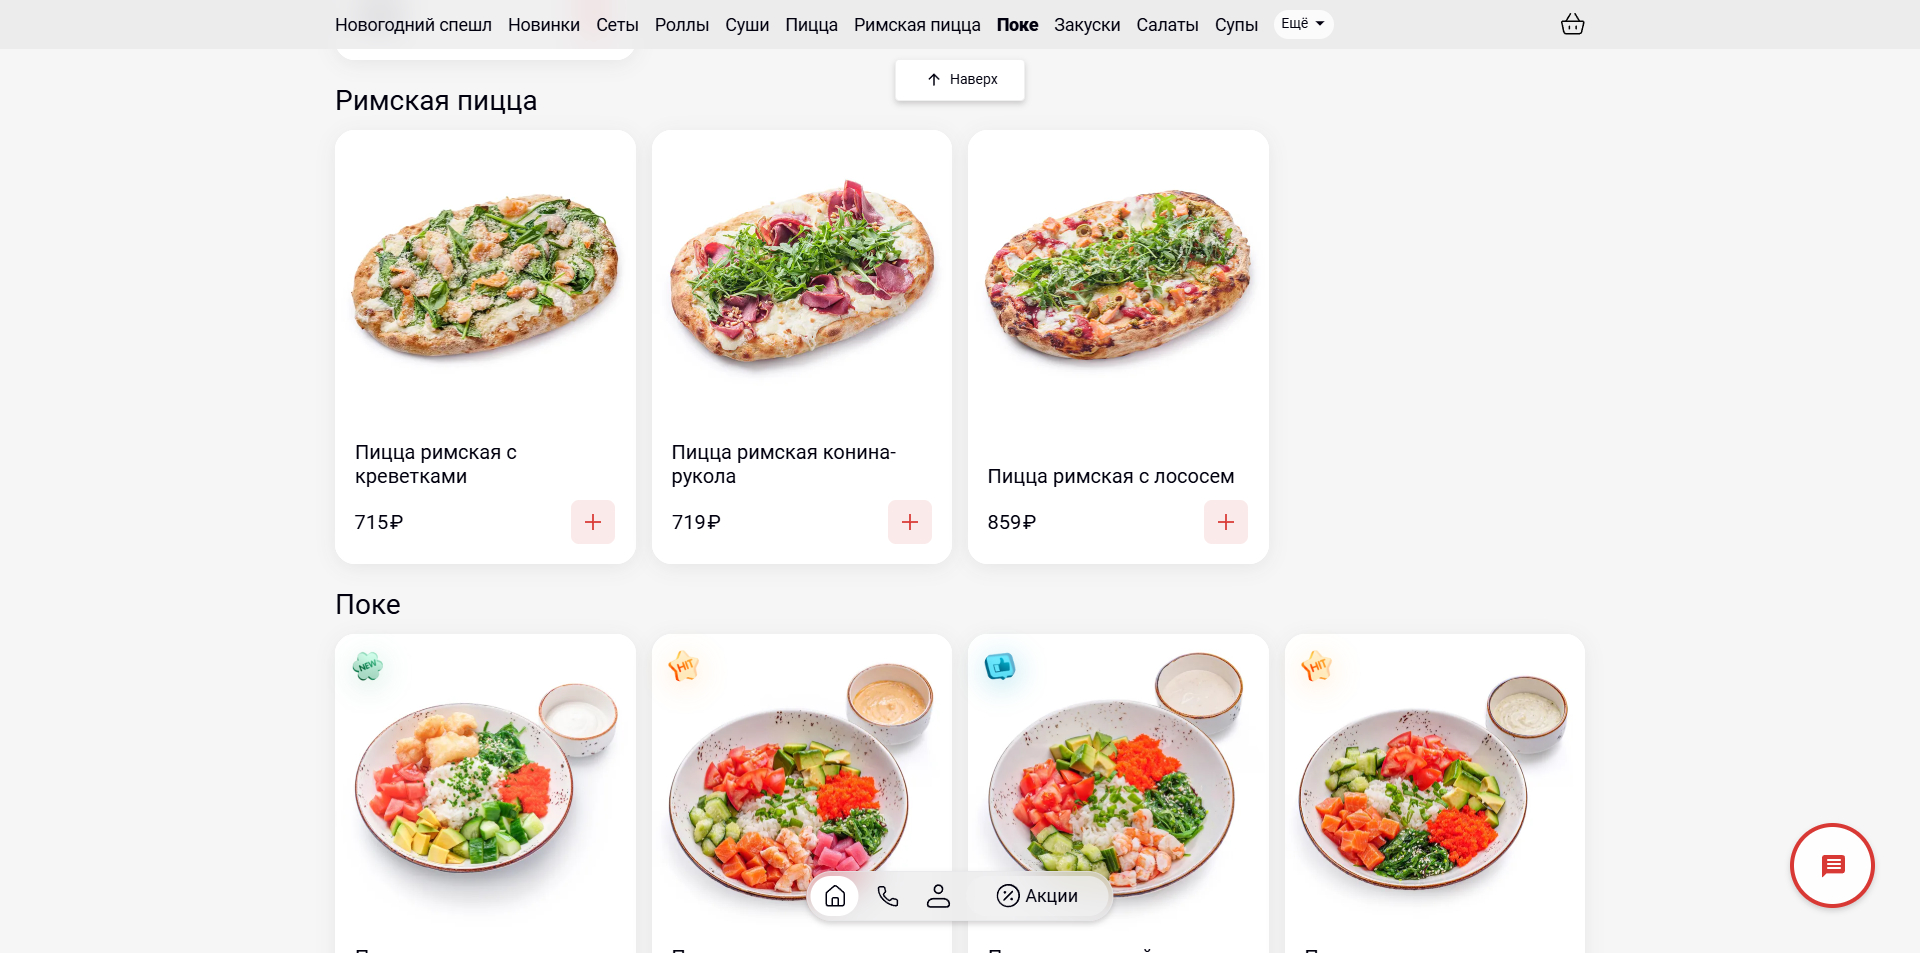This screenshot has width=1920, height=953.
Task: Add Пицца римская с креветками to cart
Action: pos(593,522)
